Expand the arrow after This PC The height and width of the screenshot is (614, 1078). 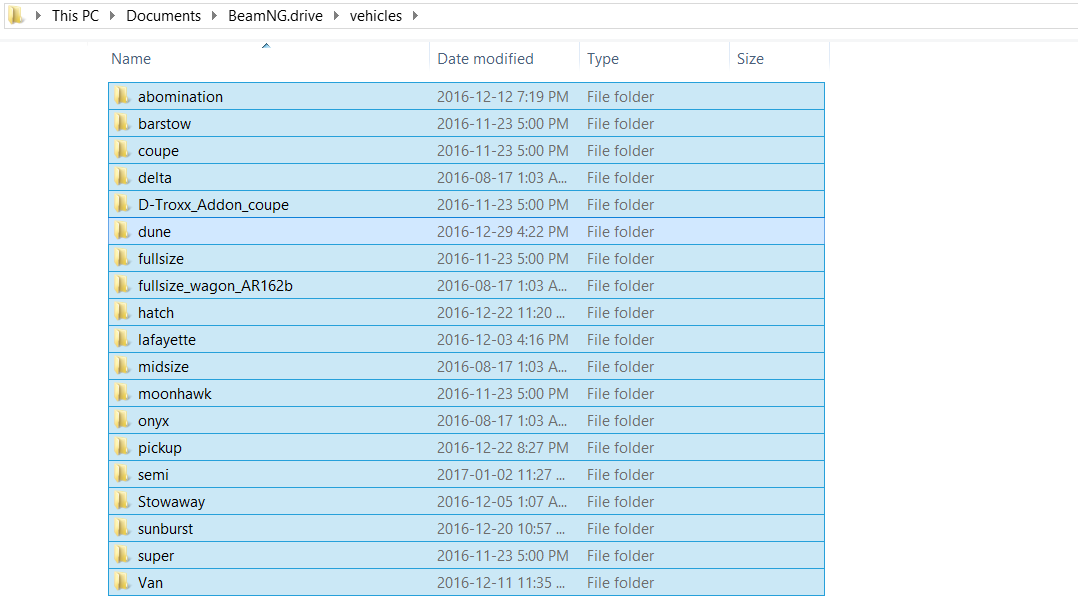point(112,15)
